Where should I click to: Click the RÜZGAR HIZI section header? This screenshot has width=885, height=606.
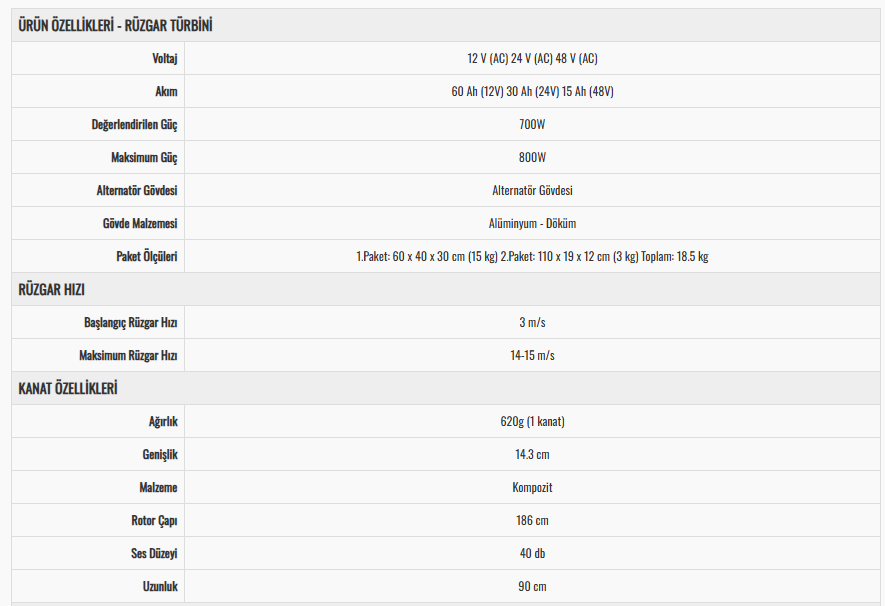51,289
